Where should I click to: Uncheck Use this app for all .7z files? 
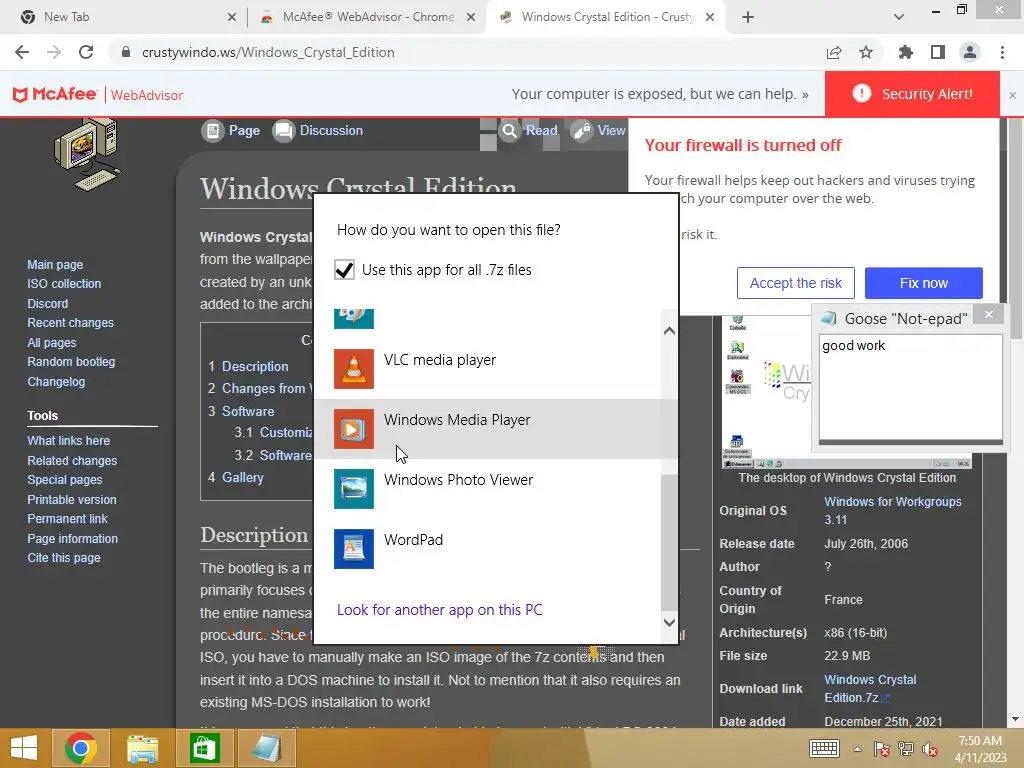coord(344,270)
